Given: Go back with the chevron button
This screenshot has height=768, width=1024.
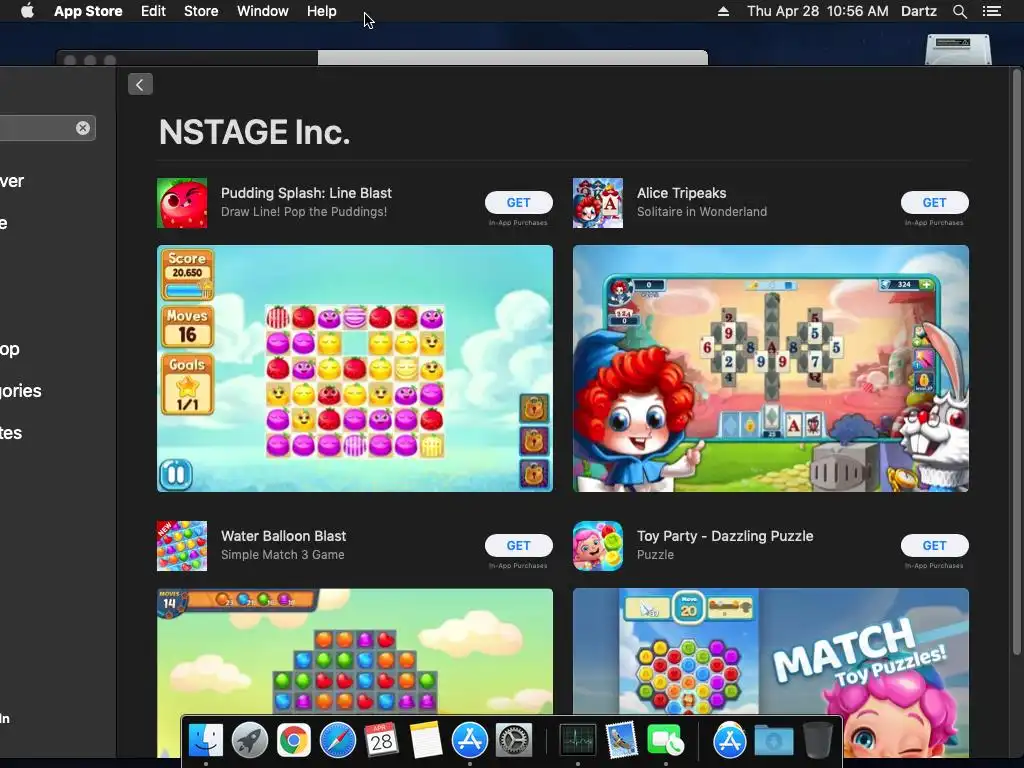Looking at the screenshot, I should pos(140,84).
